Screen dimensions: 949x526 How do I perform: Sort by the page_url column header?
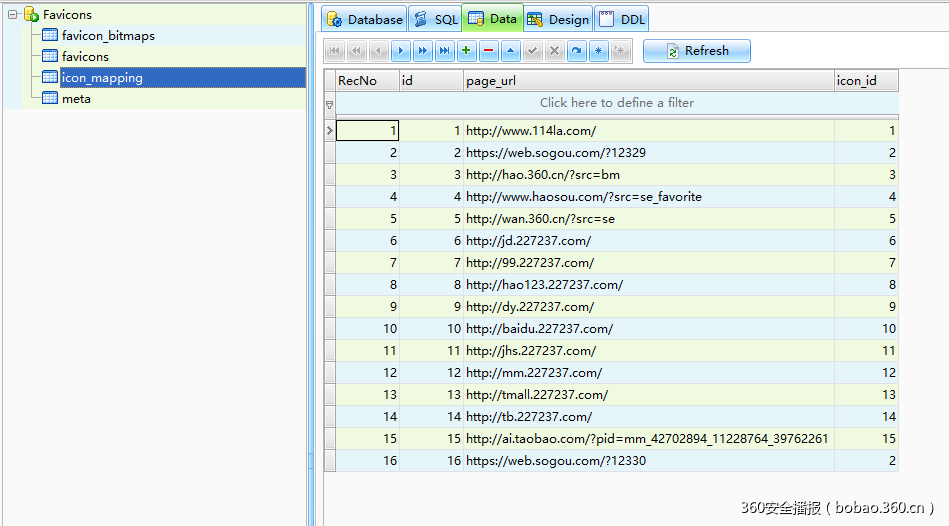[648, 81]
